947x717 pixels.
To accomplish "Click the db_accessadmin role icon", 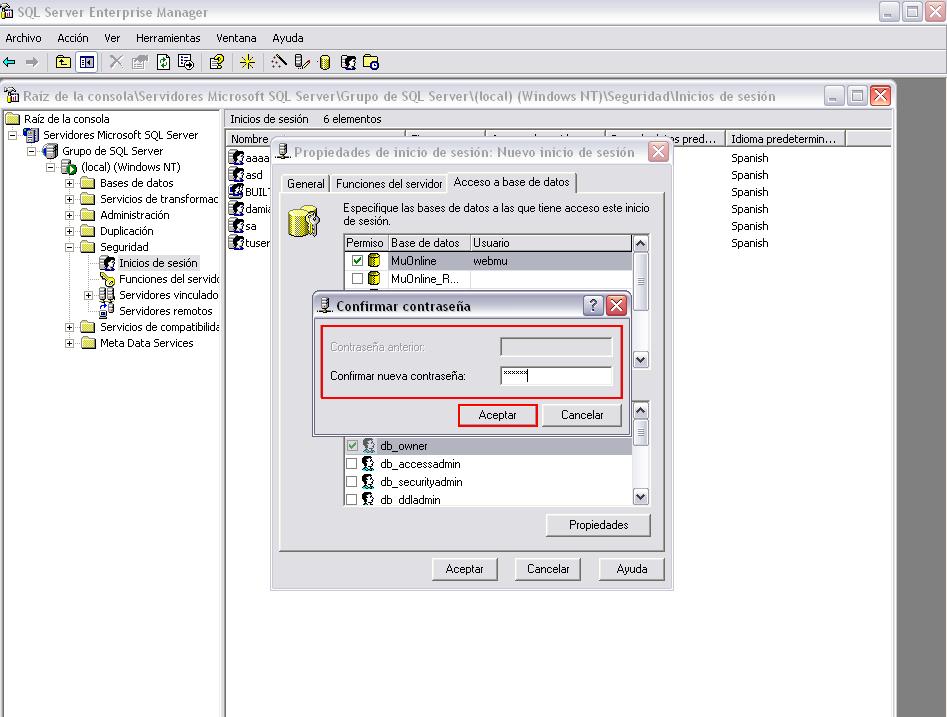I will point(368,464).
